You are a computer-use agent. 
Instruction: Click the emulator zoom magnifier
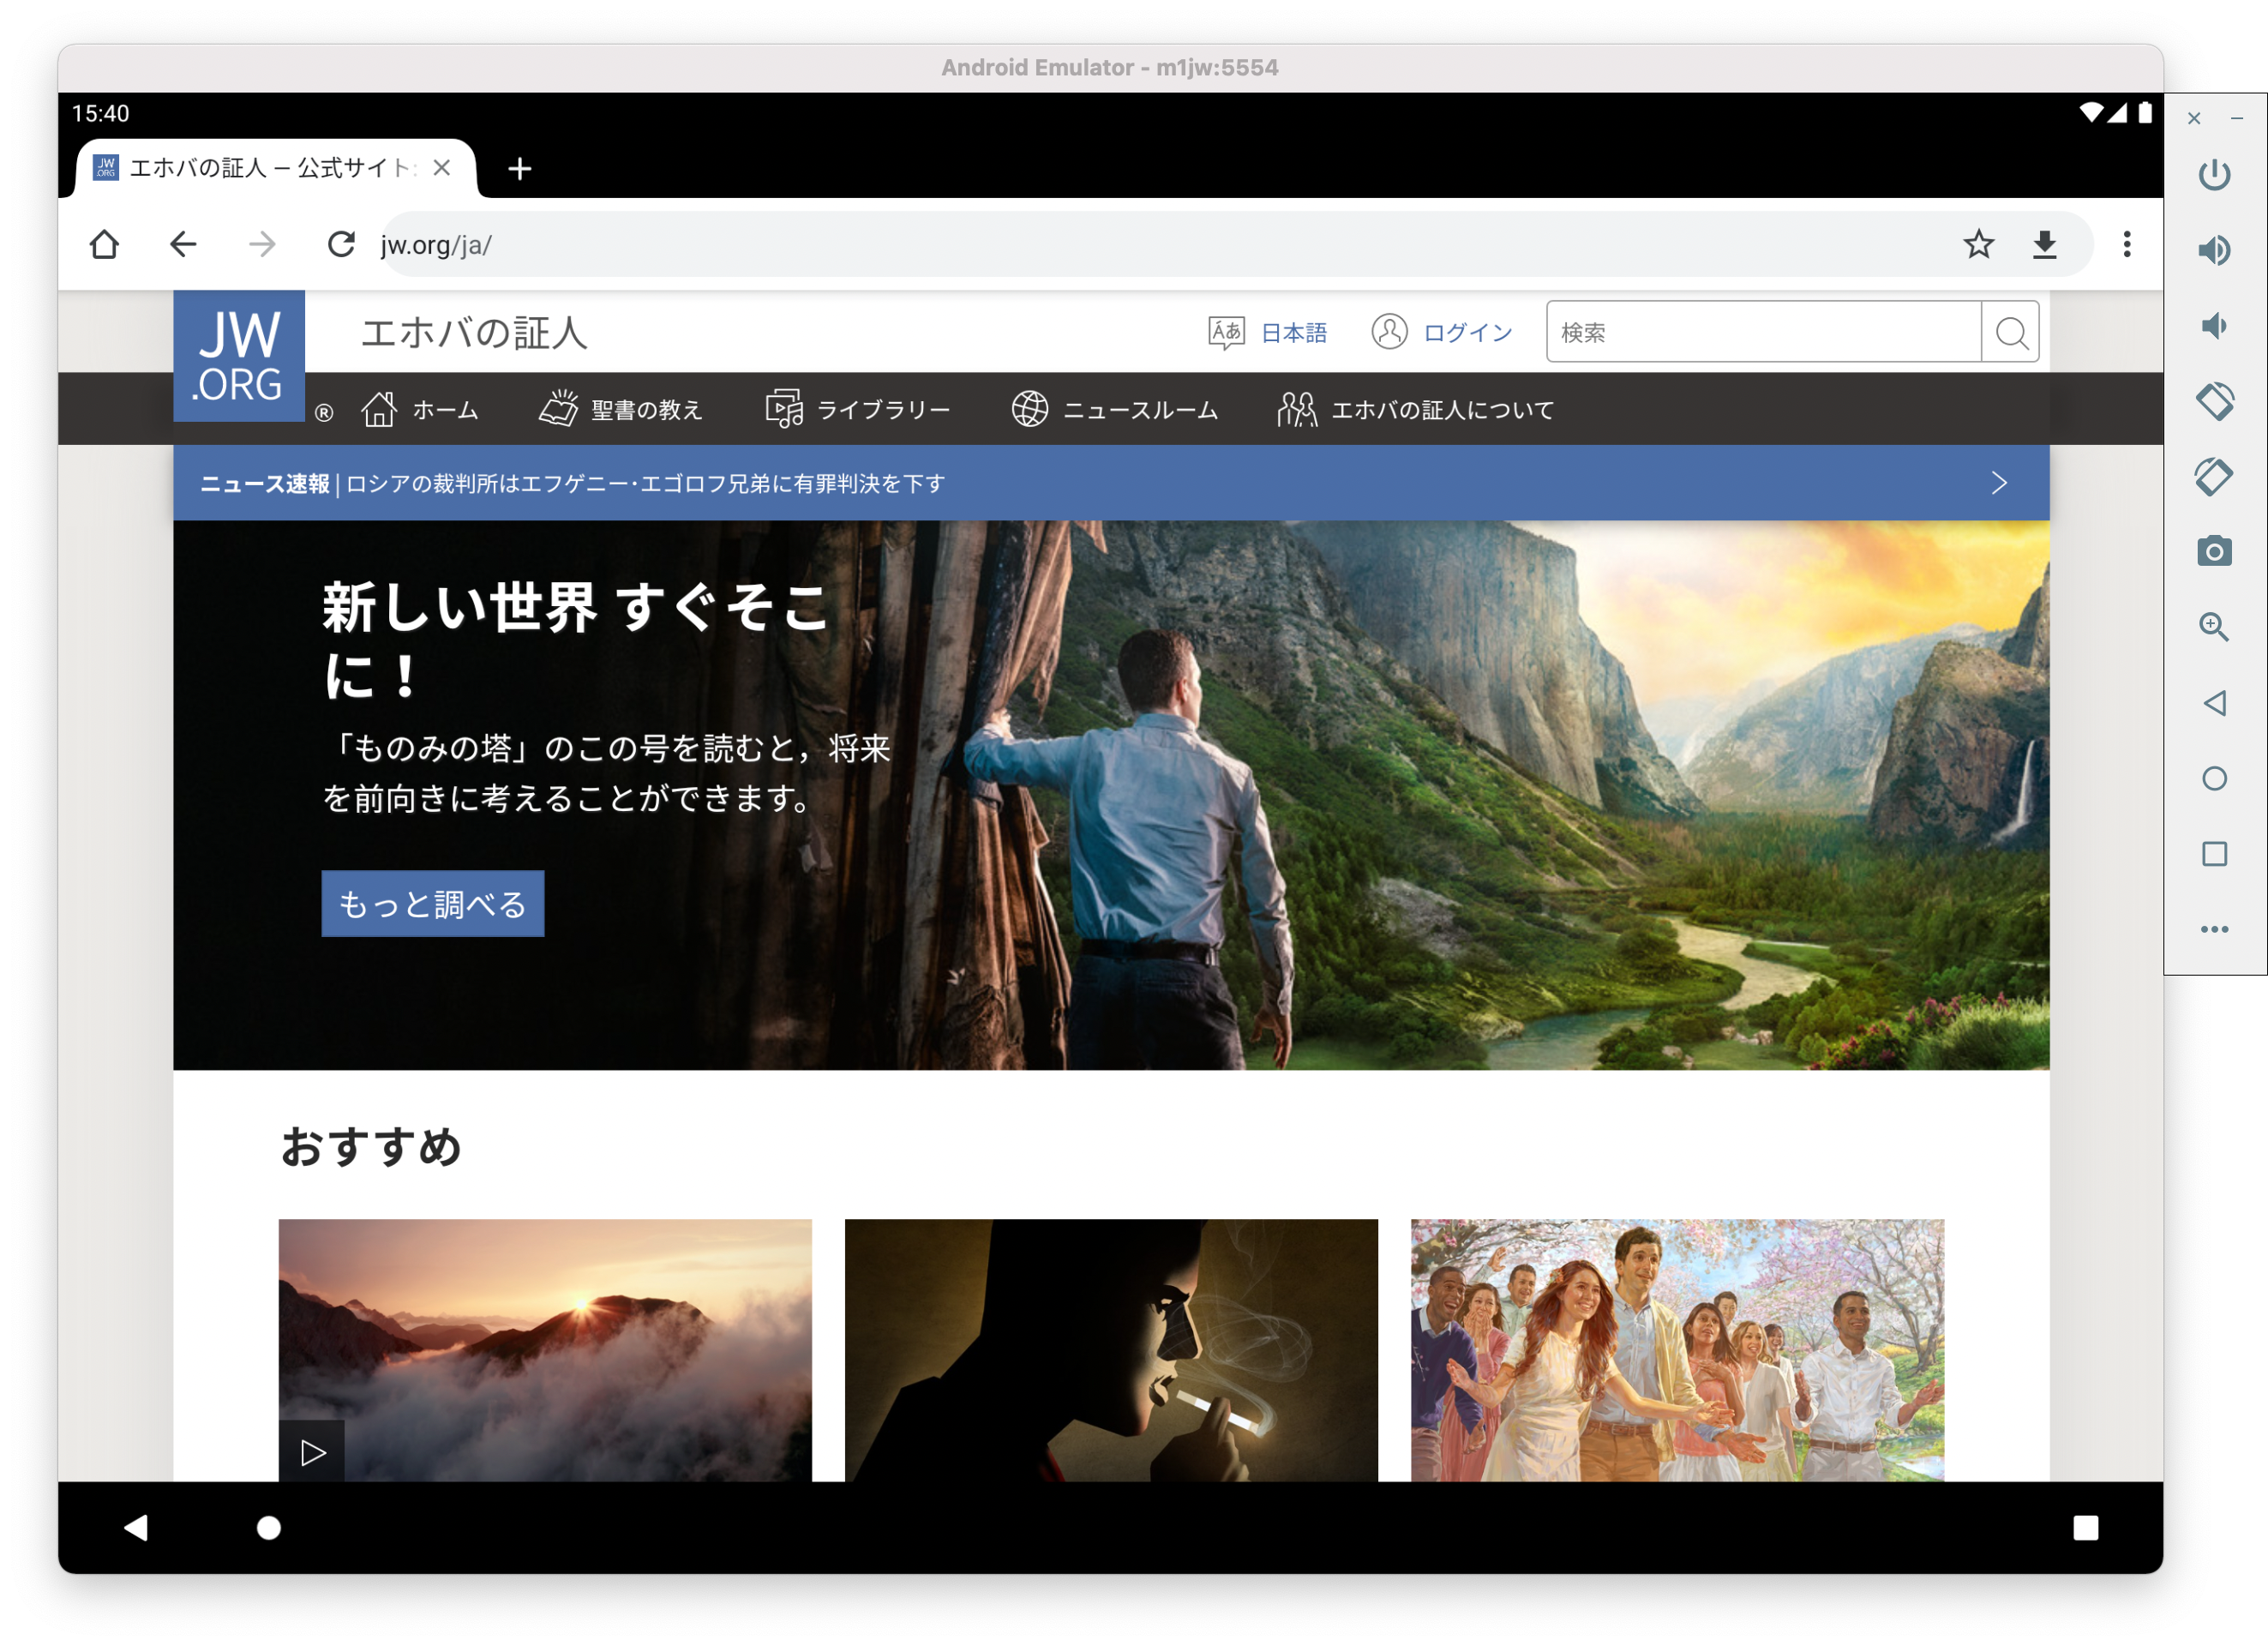click(x=2214, y=627)
